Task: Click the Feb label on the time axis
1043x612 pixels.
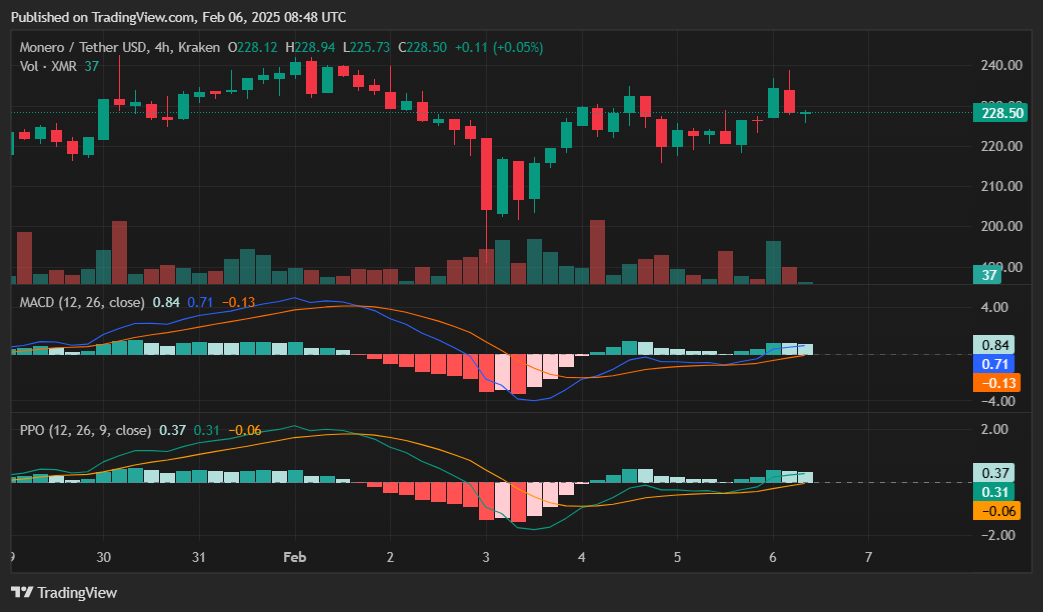Action: pos(293,556)
